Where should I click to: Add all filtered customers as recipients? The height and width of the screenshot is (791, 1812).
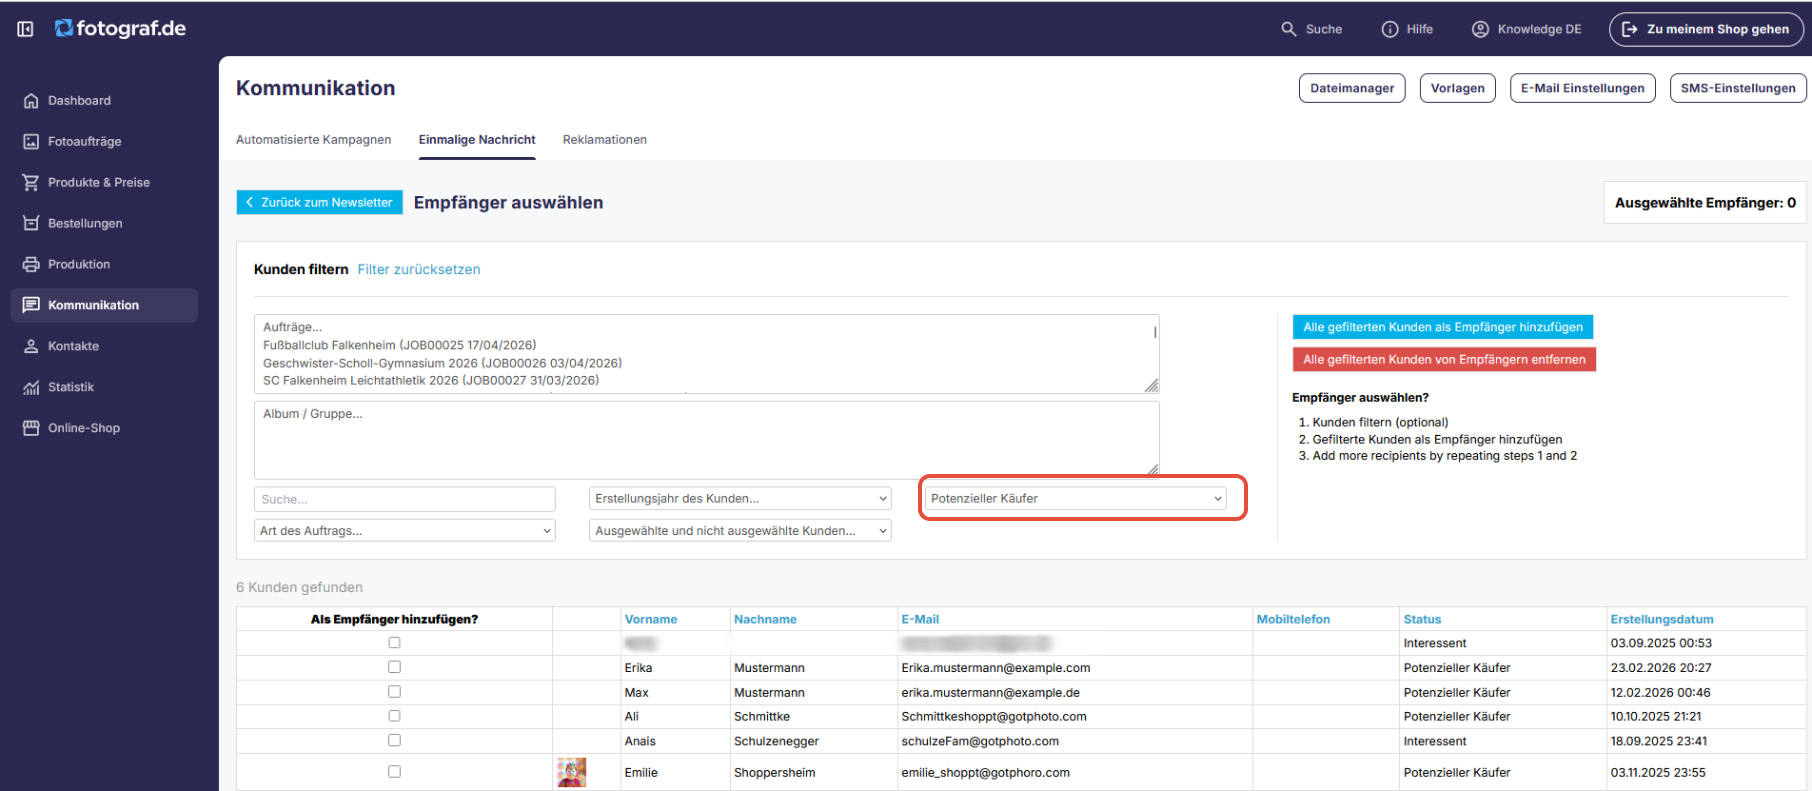(1443, 327)
